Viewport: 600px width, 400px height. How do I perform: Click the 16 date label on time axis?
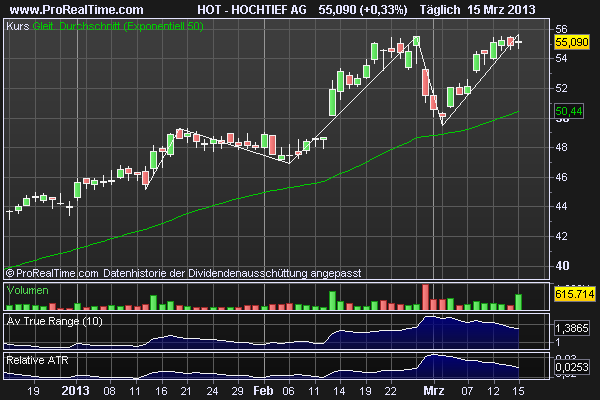[x=161, y=391]
